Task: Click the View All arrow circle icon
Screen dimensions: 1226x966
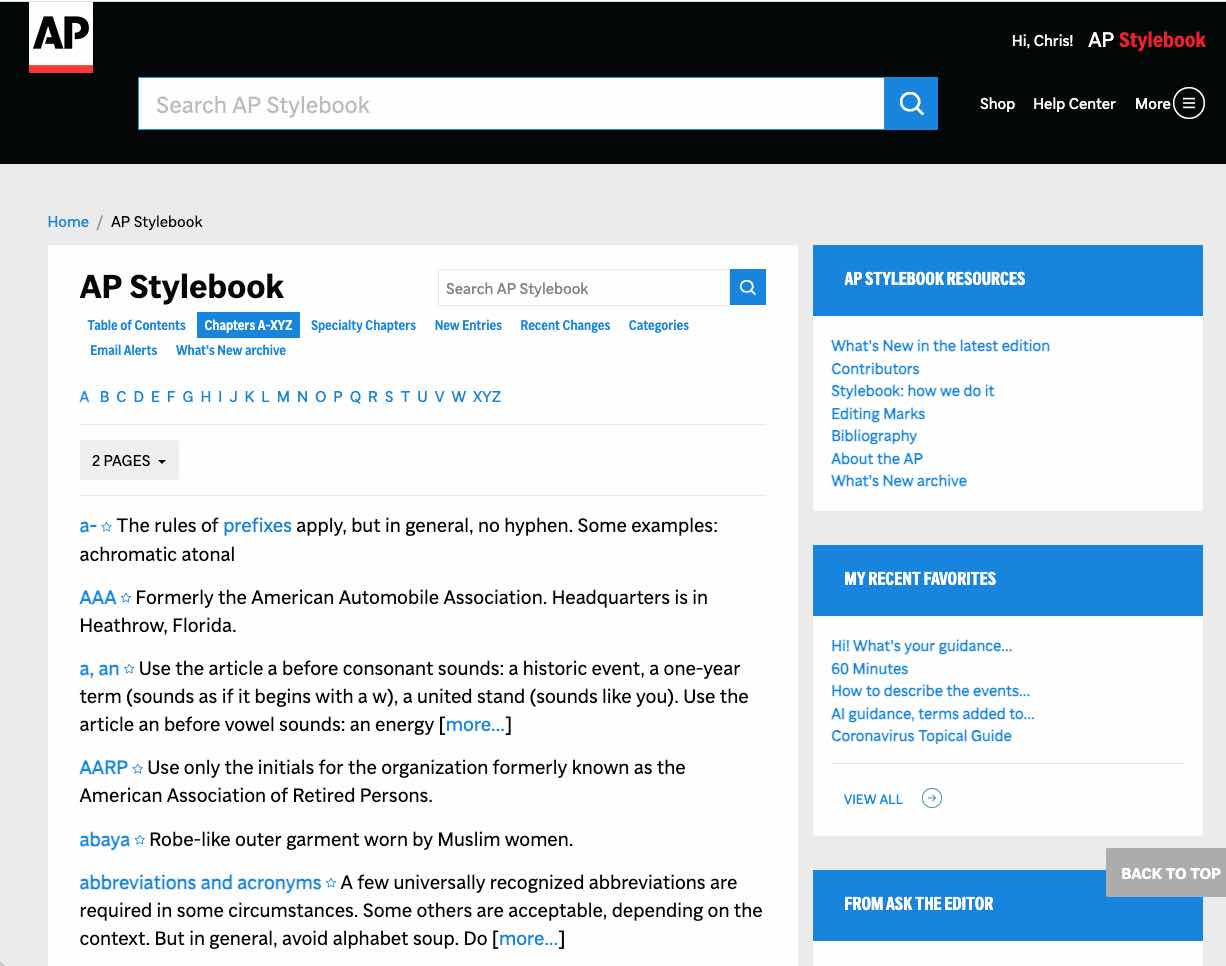Action: [931, 798]
